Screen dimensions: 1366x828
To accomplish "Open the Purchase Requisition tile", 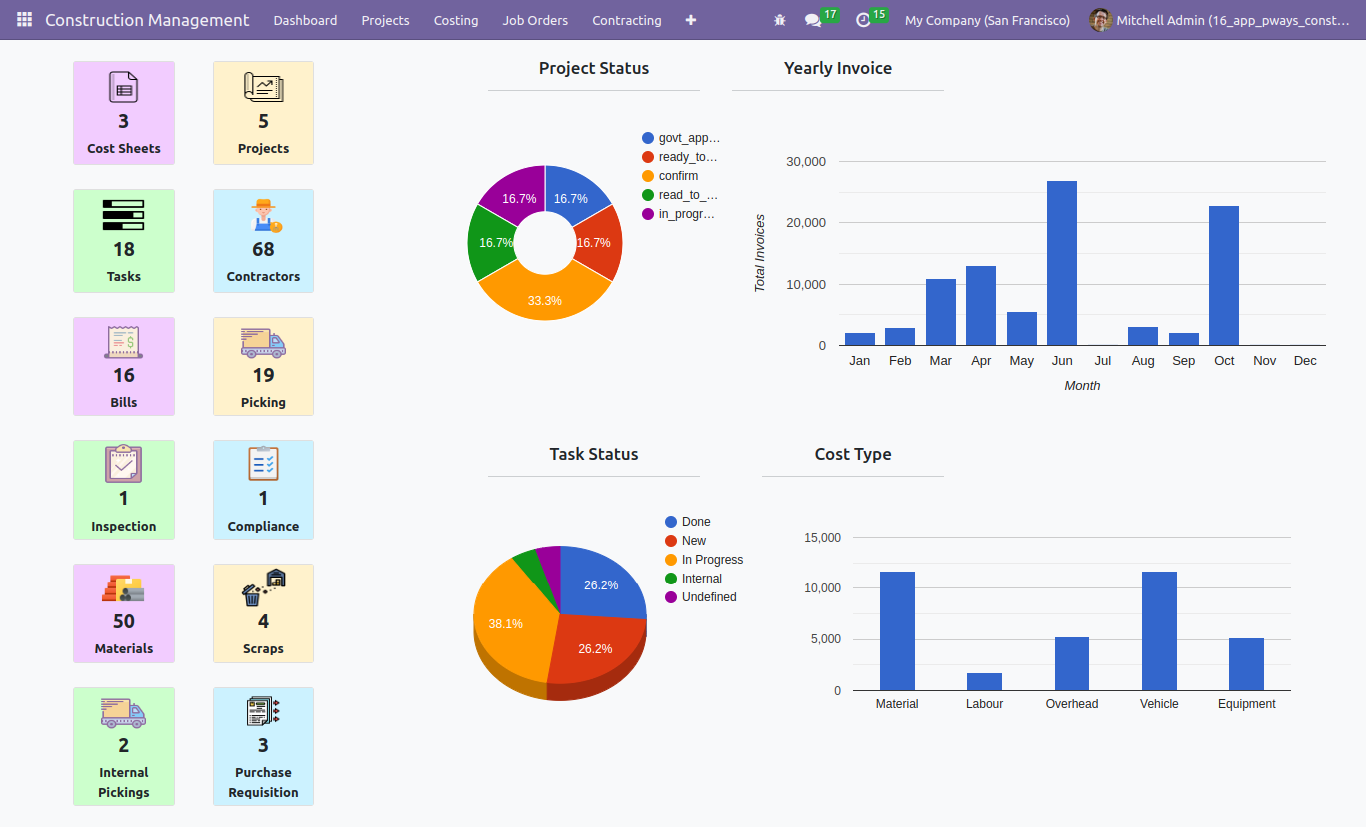I will pos(263,746).
